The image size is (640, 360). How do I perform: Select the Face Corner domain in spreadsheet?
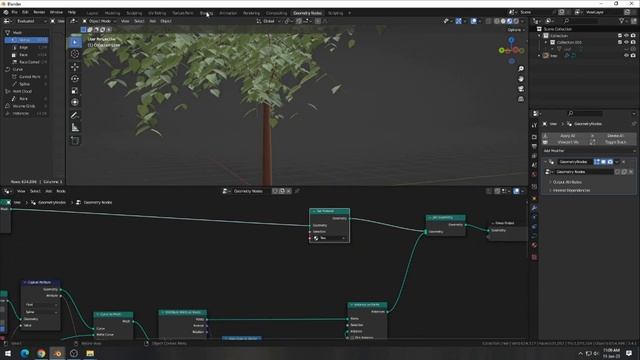tap(26, 62)
